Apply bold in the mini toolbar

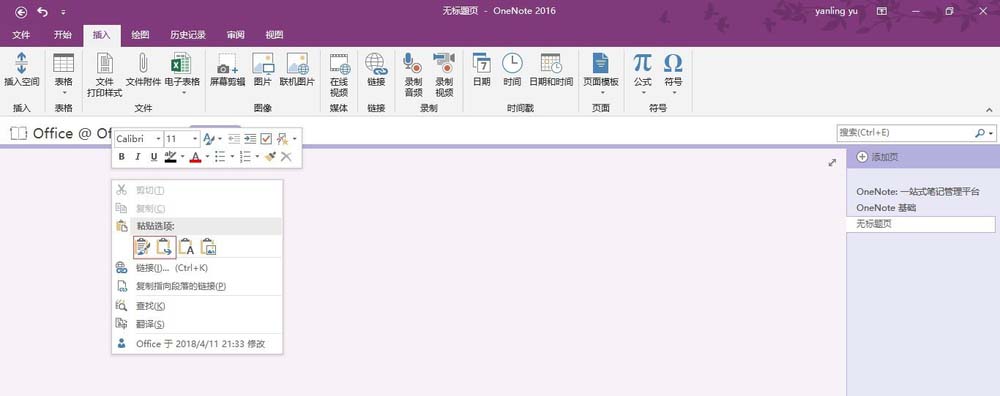click(x=122, y=157)
